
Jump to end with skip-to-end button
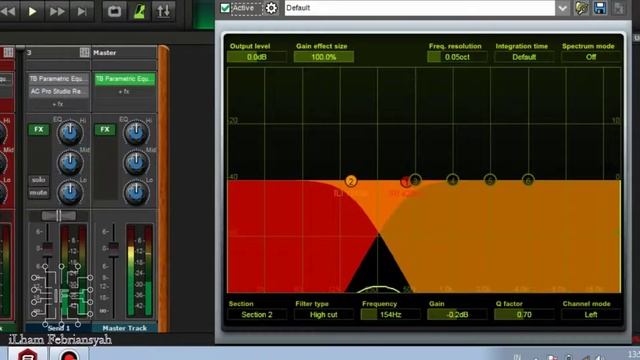(x=82, y=11)
